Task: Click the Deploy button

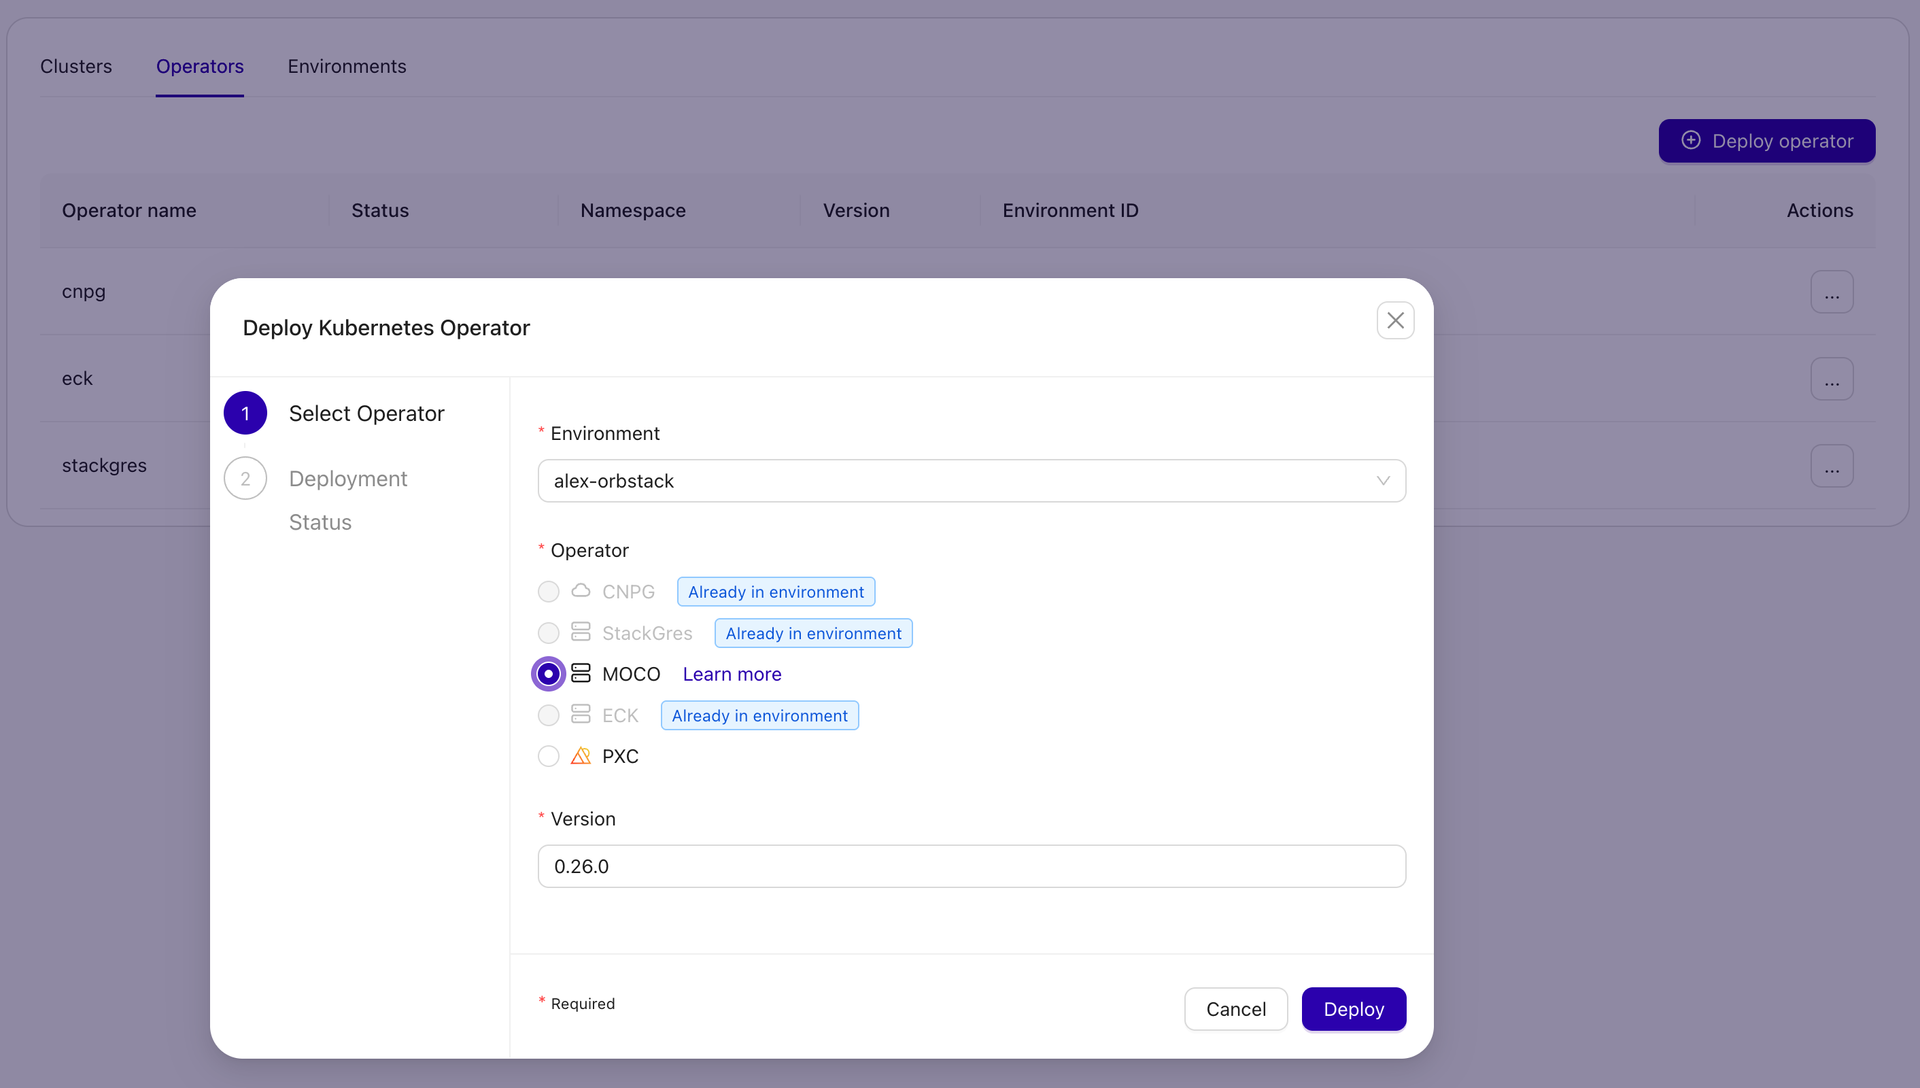Action: pyautogui.click(x=1353, y=1009)
